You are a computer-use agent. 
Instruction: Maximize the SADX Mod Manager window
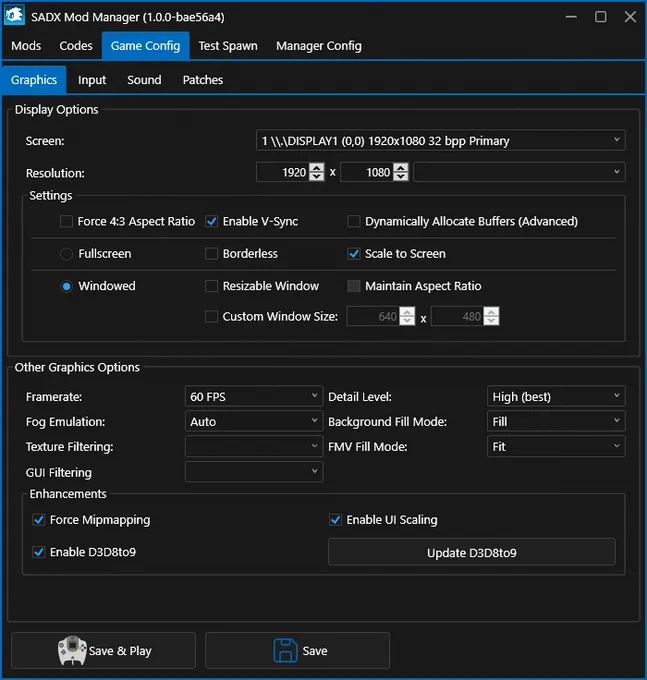pyautogui.click(x=601, y=17)
